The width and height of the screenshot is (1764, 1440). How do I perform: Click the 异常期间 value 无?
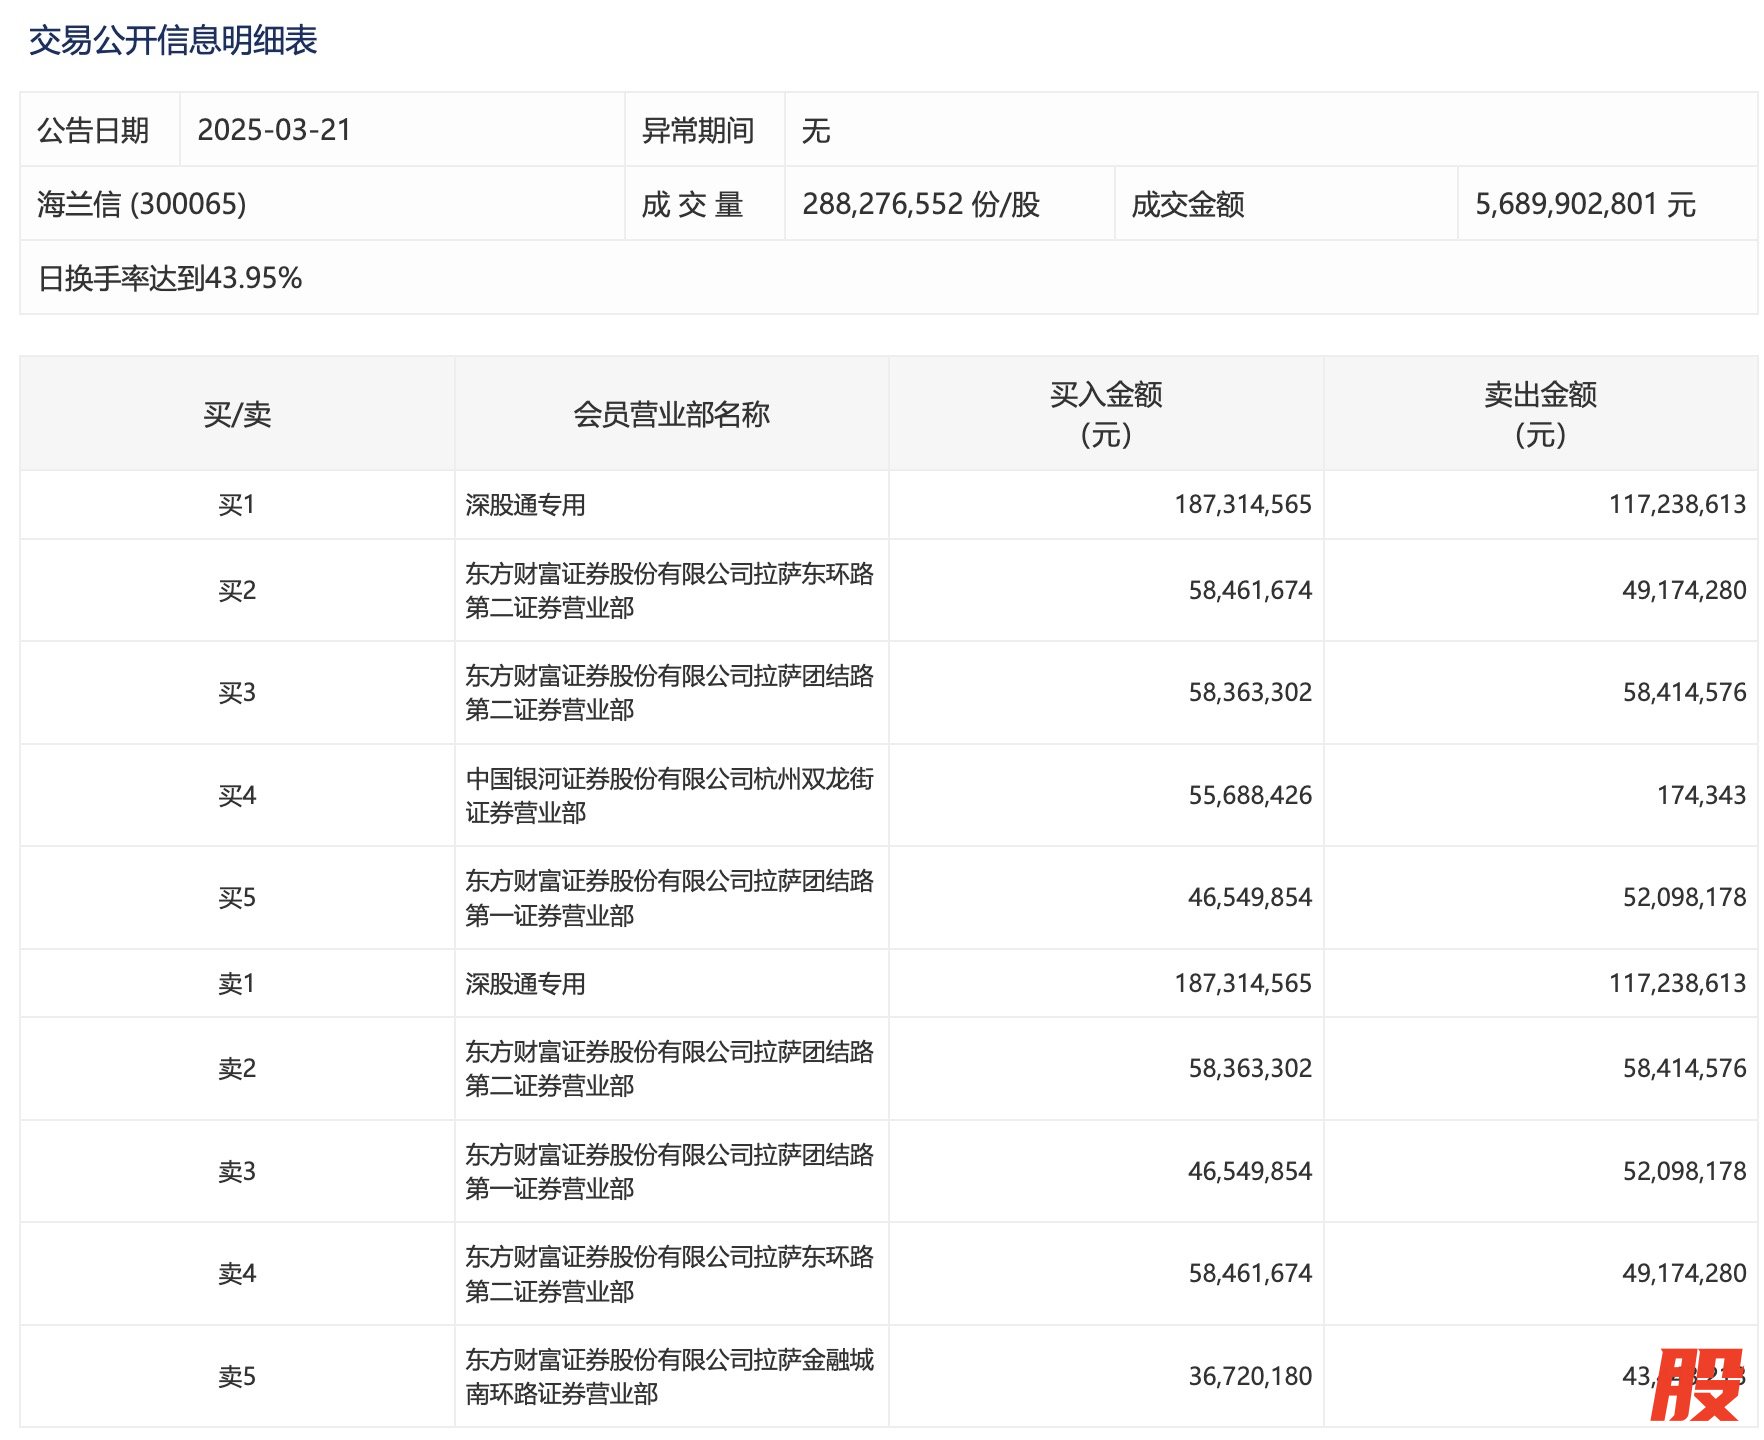(x=816, y=131)
